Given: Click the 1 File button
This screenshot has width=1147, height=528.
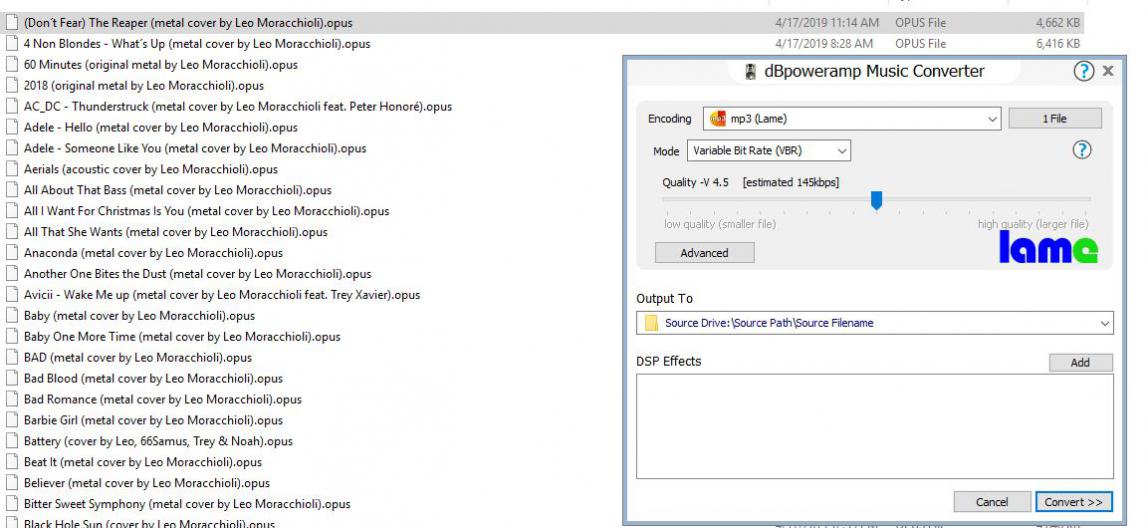Looking at the screenshot, I should [x=1054, y=119].
